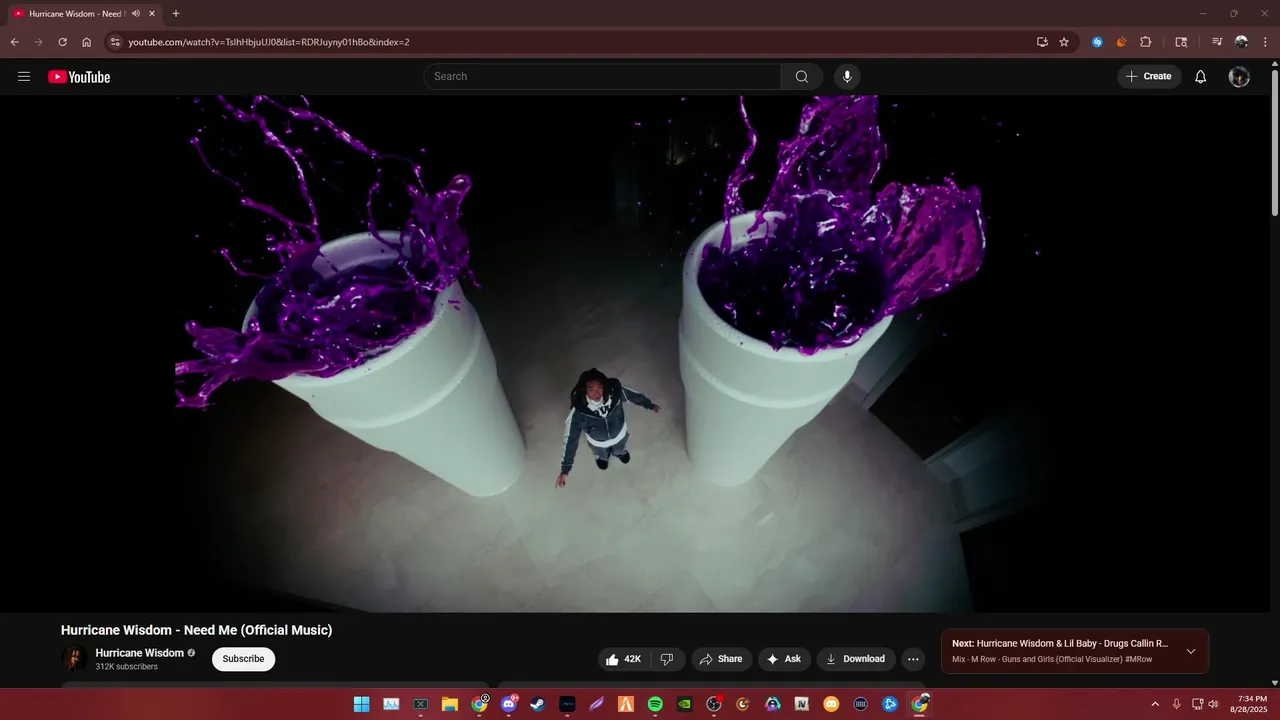Viewport: 1280px width, 720px height.
Task: Open the media control music-note icon
Action: [x=1217, y=42]
